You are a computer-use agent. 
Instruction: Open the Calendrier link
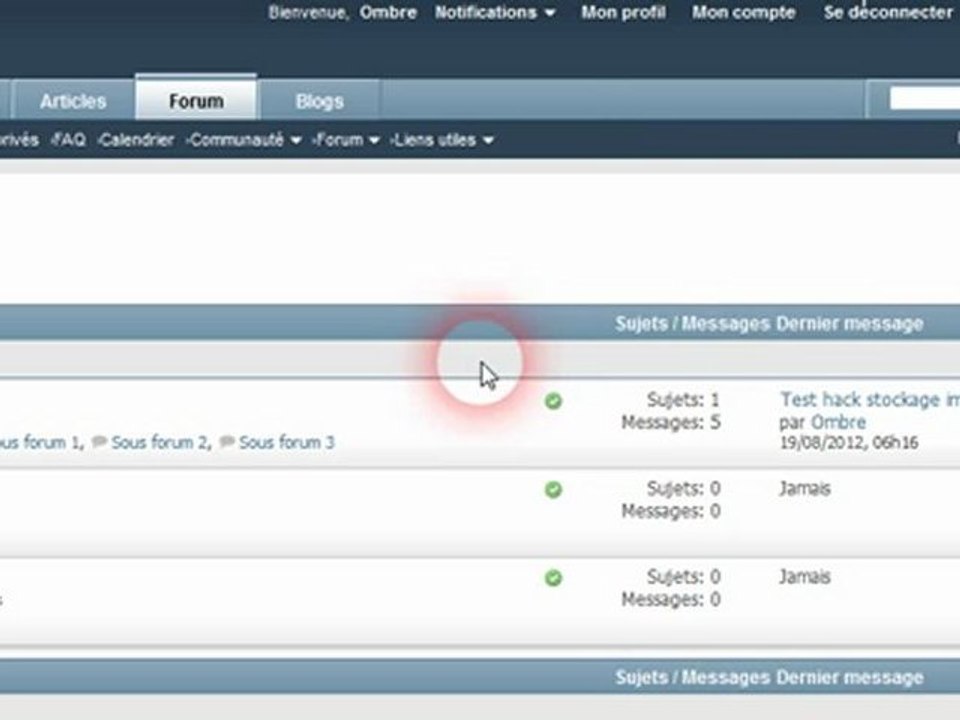pos(136,140)
